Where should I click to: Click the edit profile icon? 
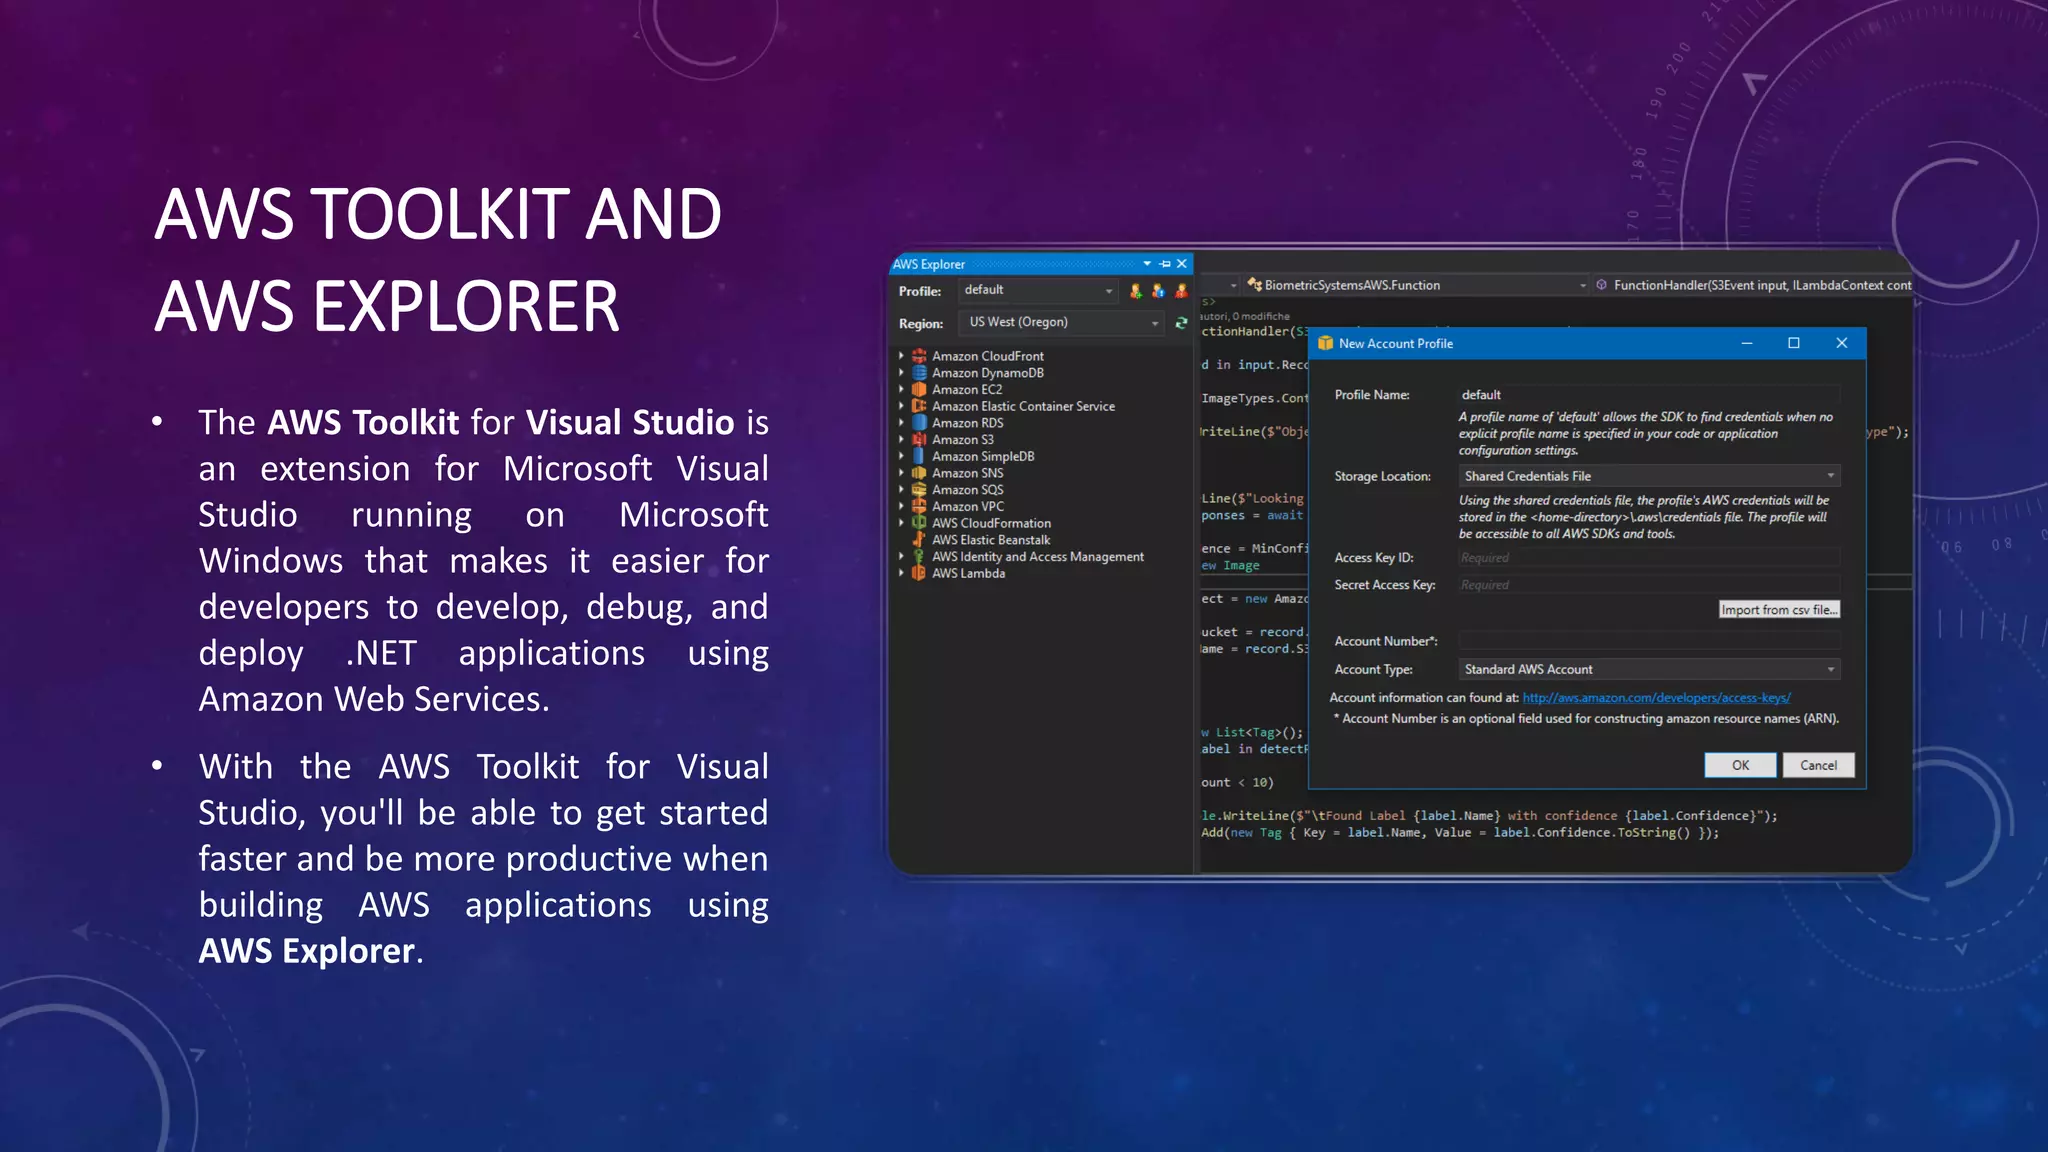[1158, 291]
